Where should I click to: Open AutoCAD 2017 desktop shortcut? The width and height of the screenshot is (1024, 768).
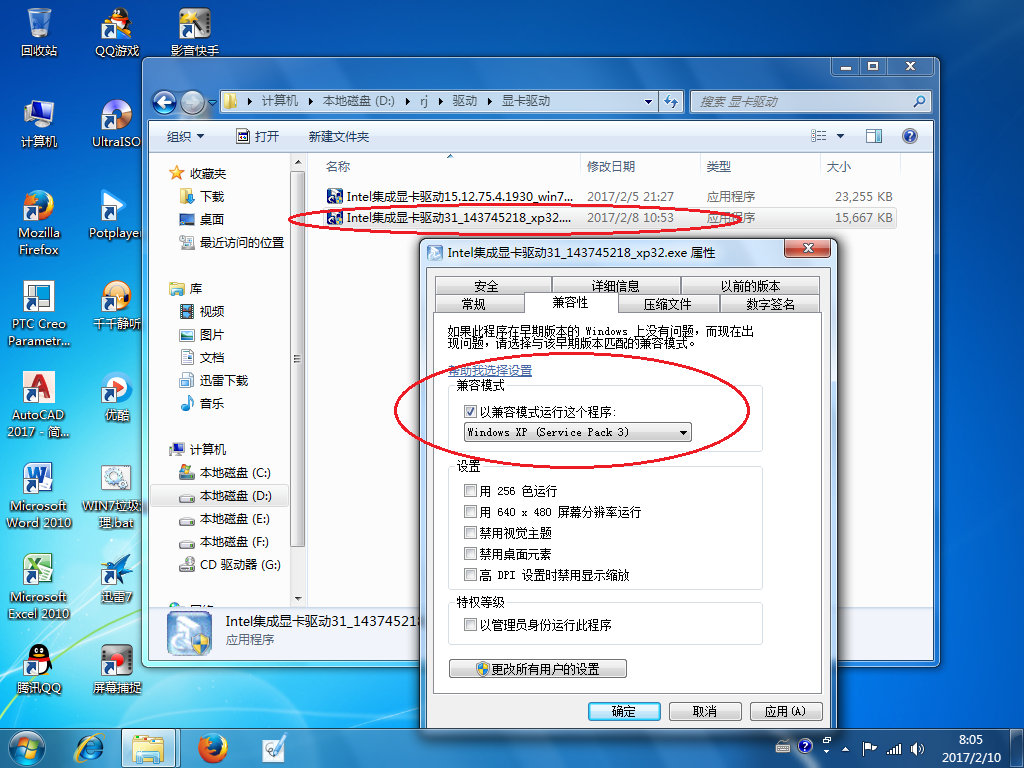(x=39, y=404)
